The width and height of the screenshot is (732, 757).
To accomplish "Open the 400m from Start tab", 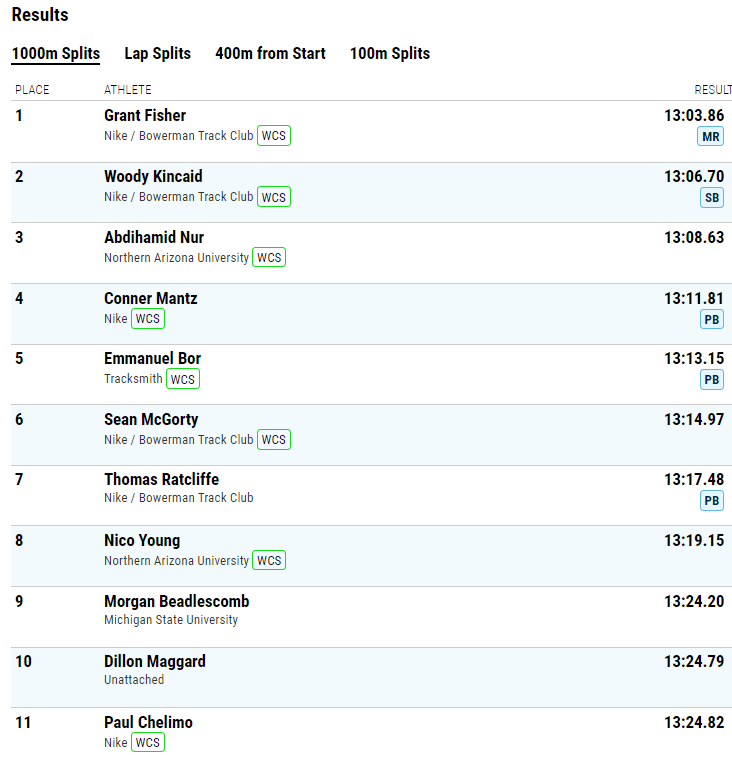I will (270, 54).
